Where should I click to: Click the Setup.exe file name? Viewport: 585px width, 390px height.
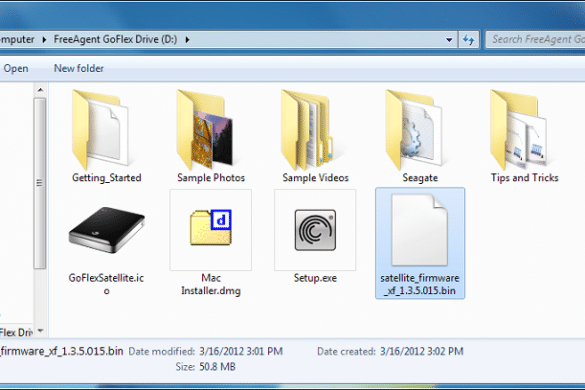click(x=315, y=278)
